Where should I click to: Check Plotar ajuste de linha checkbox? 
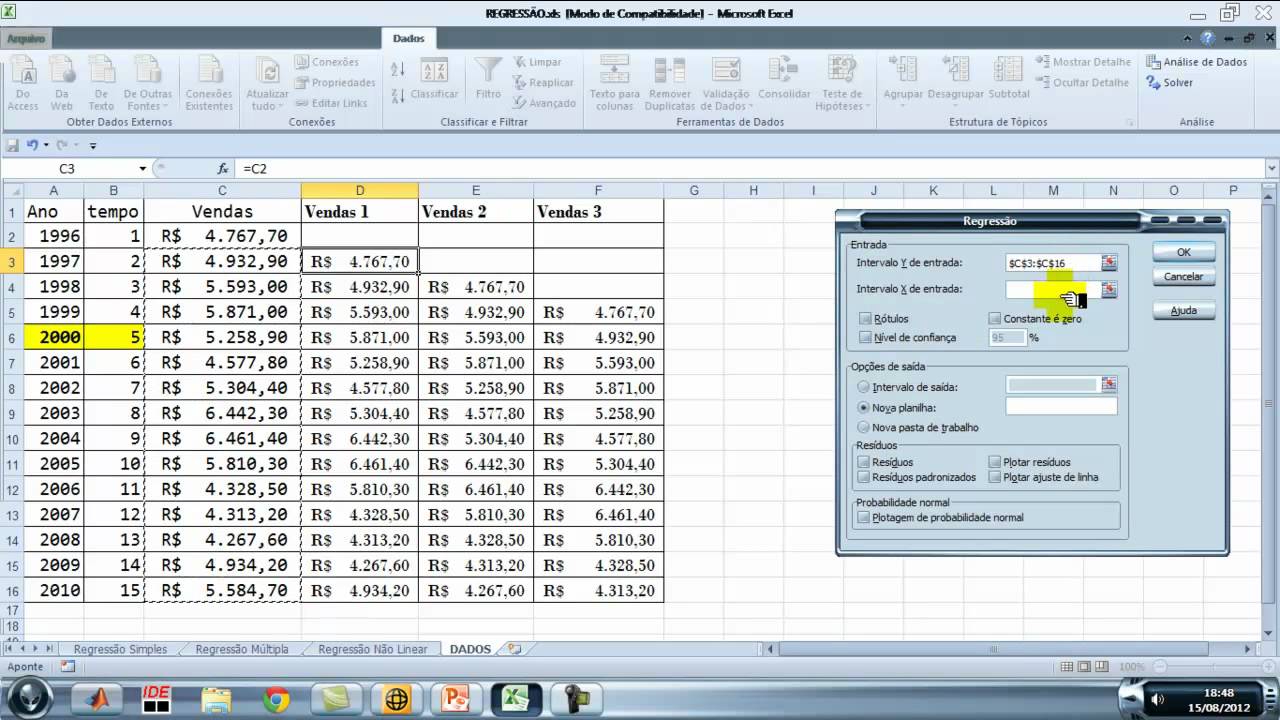(x=995, y=477)
